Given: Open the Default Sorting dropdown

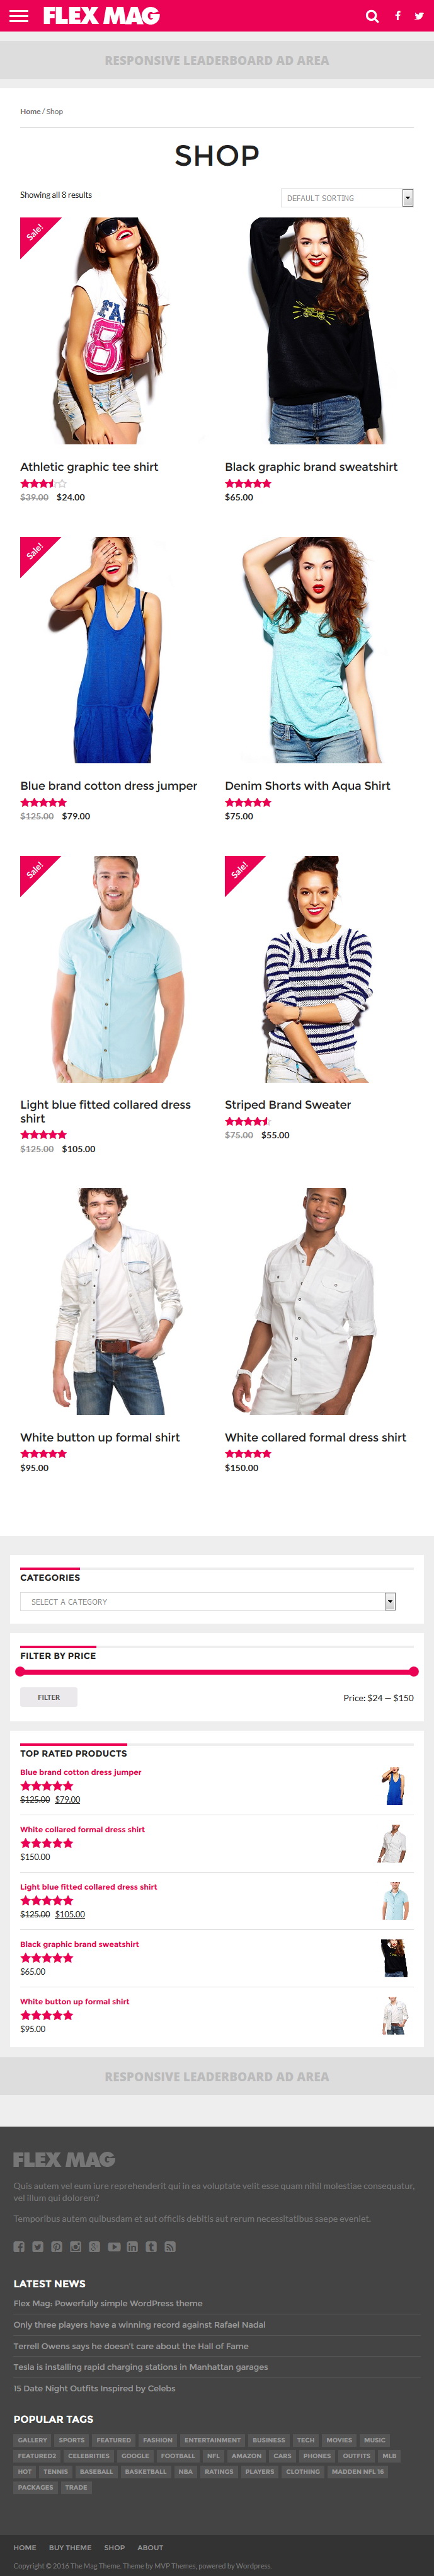Looking at the screenshot, I should 347,198.
